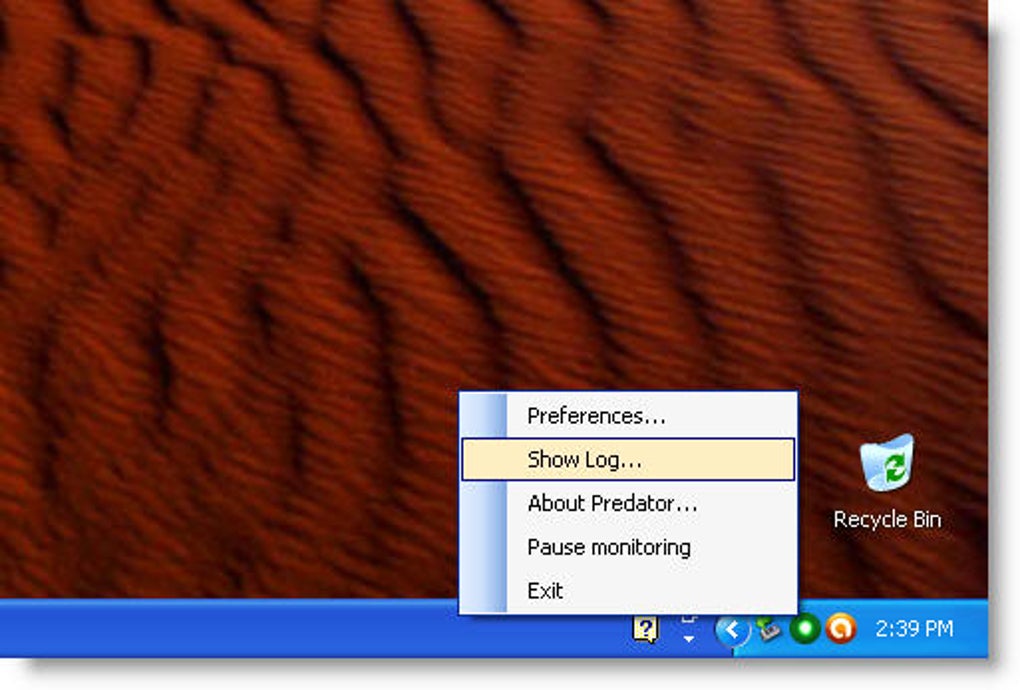The image size is (1020, 690).
Task: Select Show Log... menu entry
Action: (628, 459)
